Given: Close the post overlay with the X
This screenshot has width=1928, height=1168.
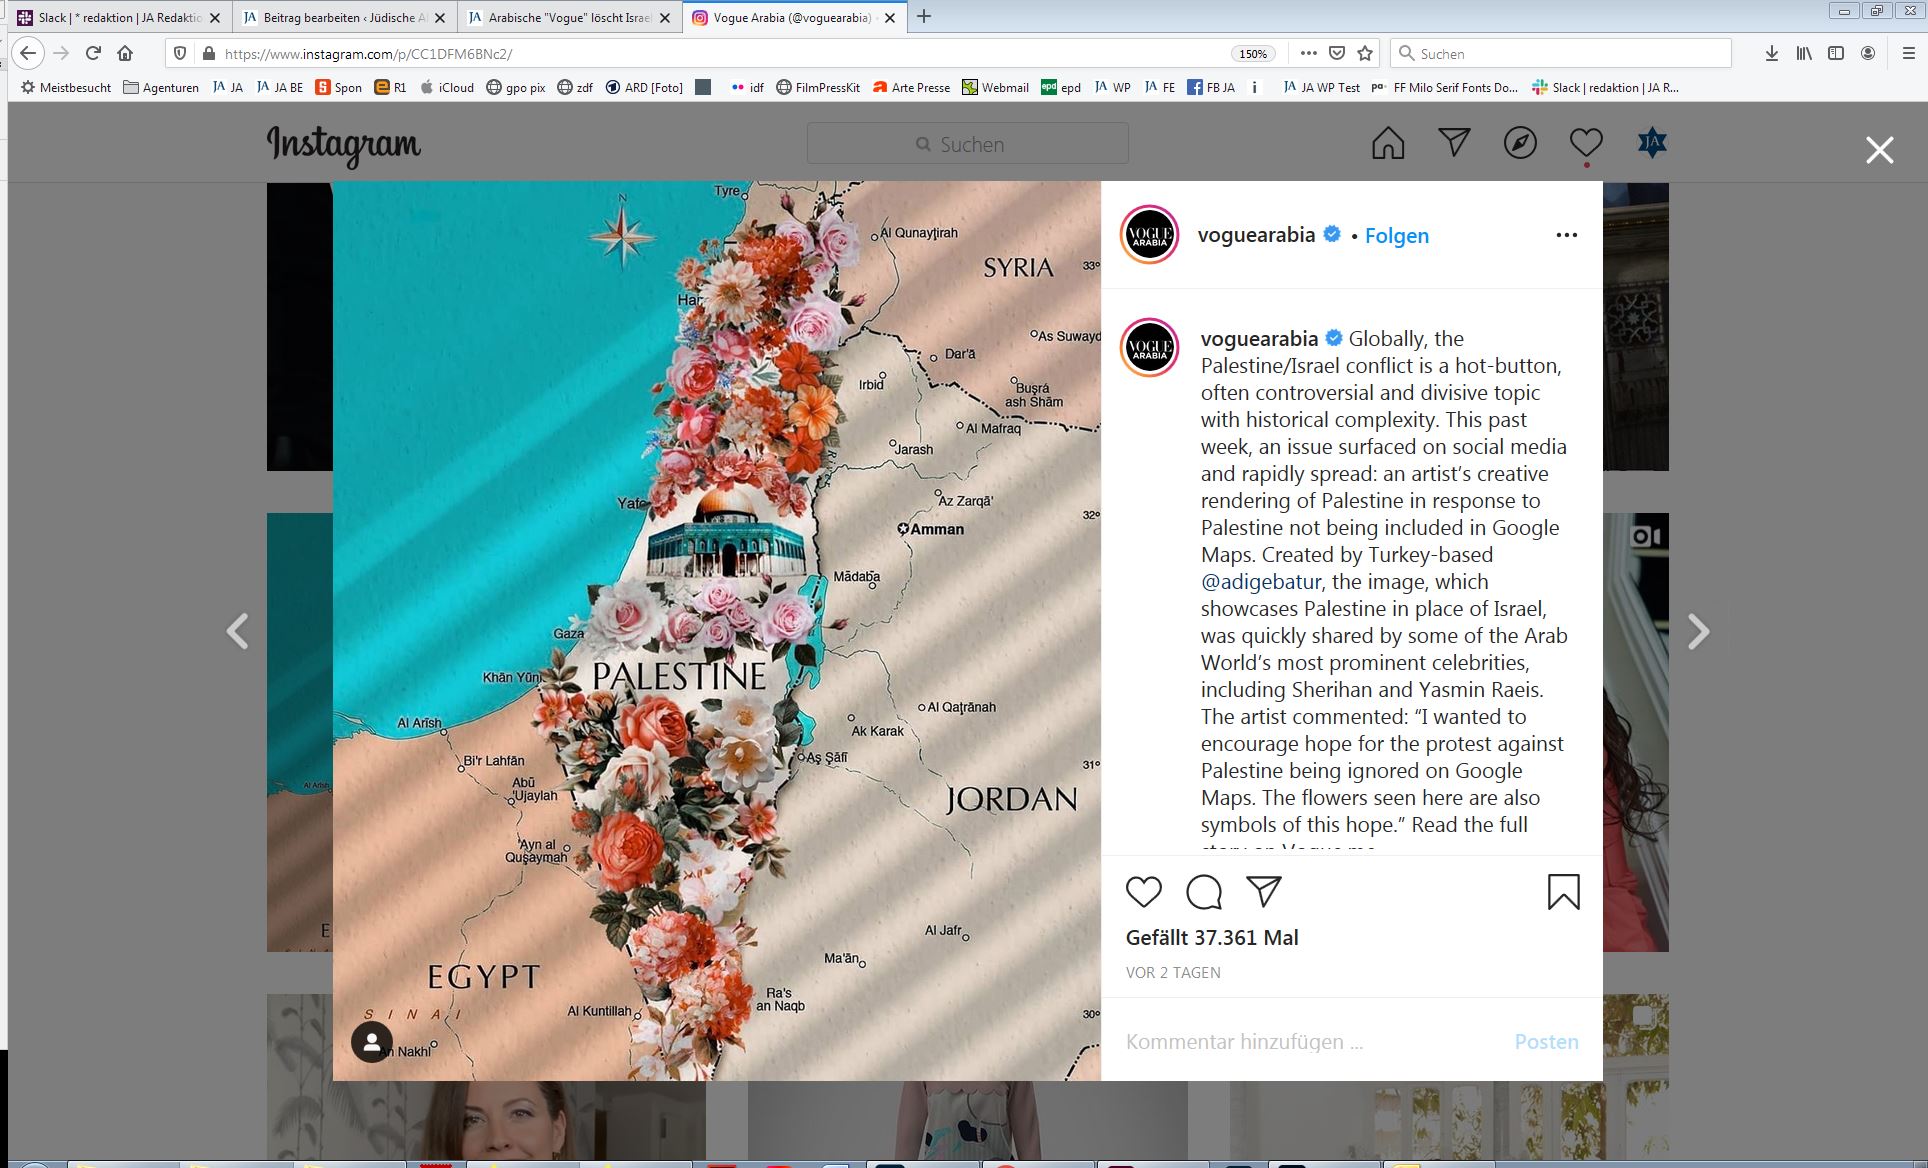Looking at the screenshot, I should (1880, 150).
